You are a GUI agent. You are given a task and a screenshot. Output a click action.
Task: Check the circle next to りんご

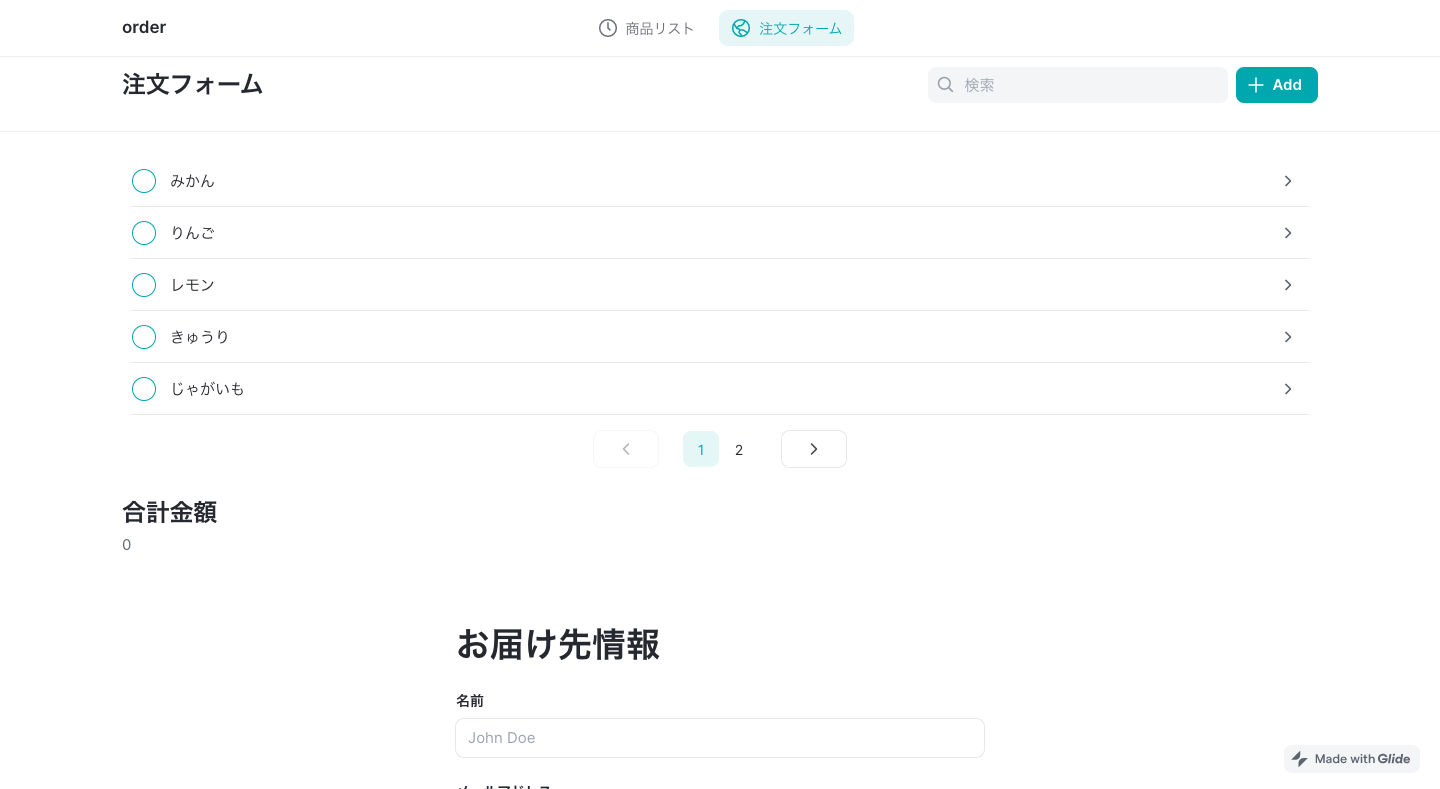tap(144, 233)
